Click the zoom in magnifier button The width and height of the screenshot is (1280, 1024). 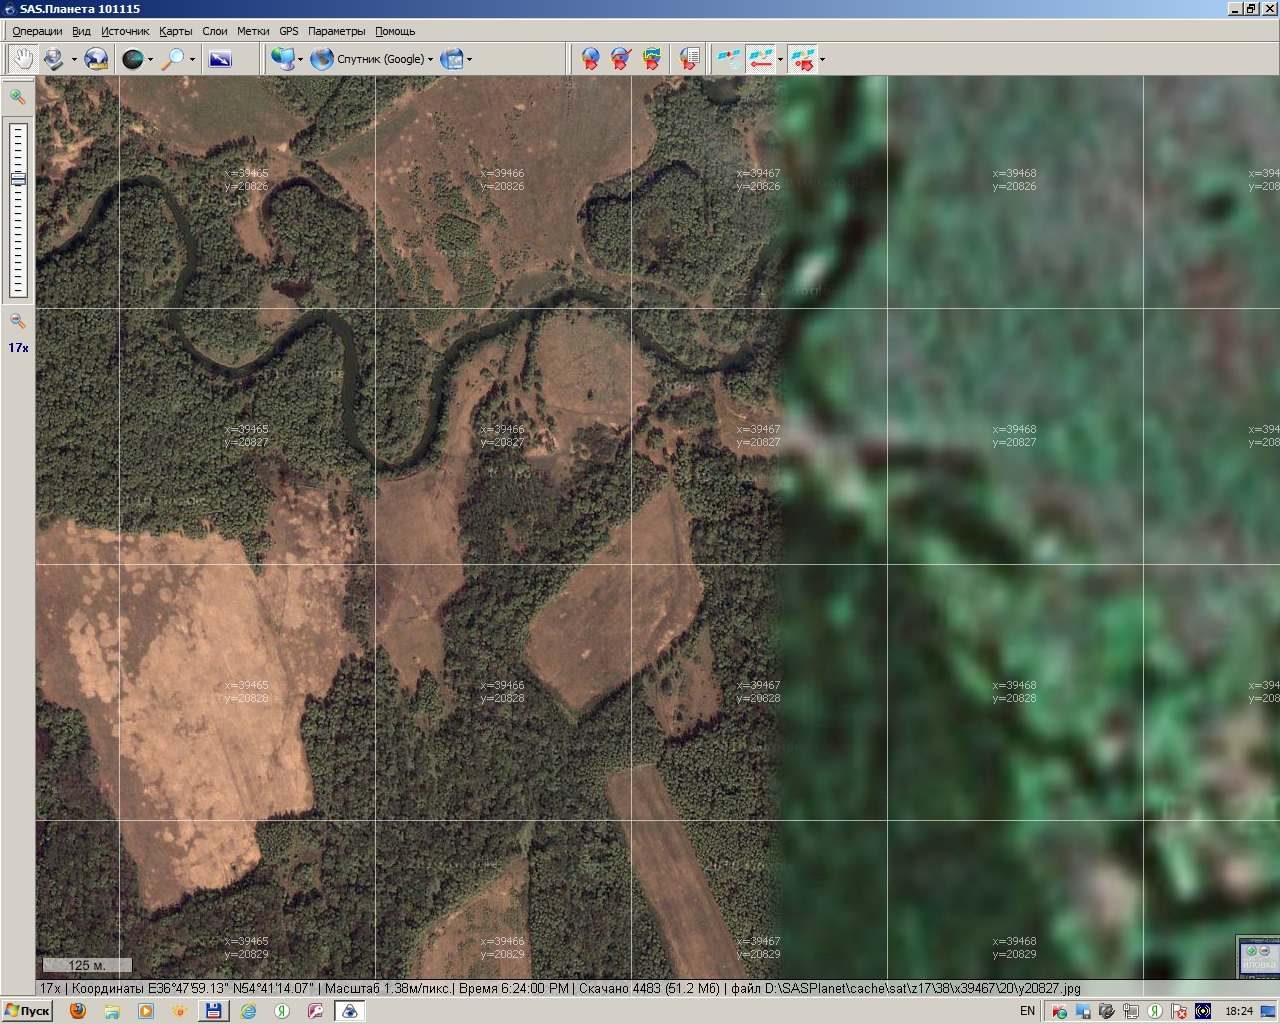(x=17, y=97)
